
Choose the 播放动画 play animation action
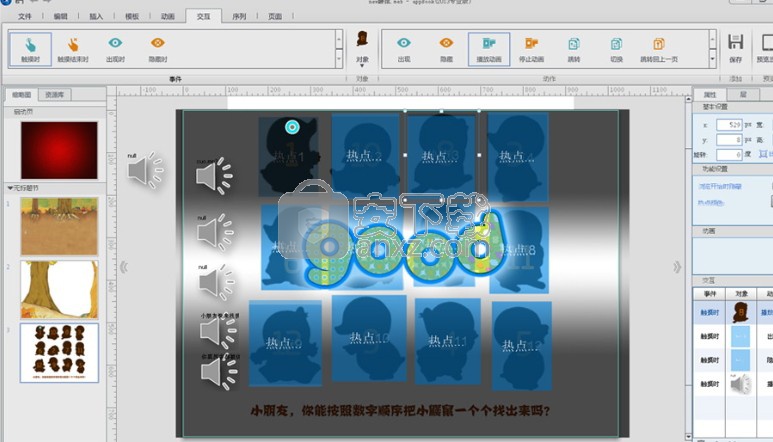coord(489,49)
